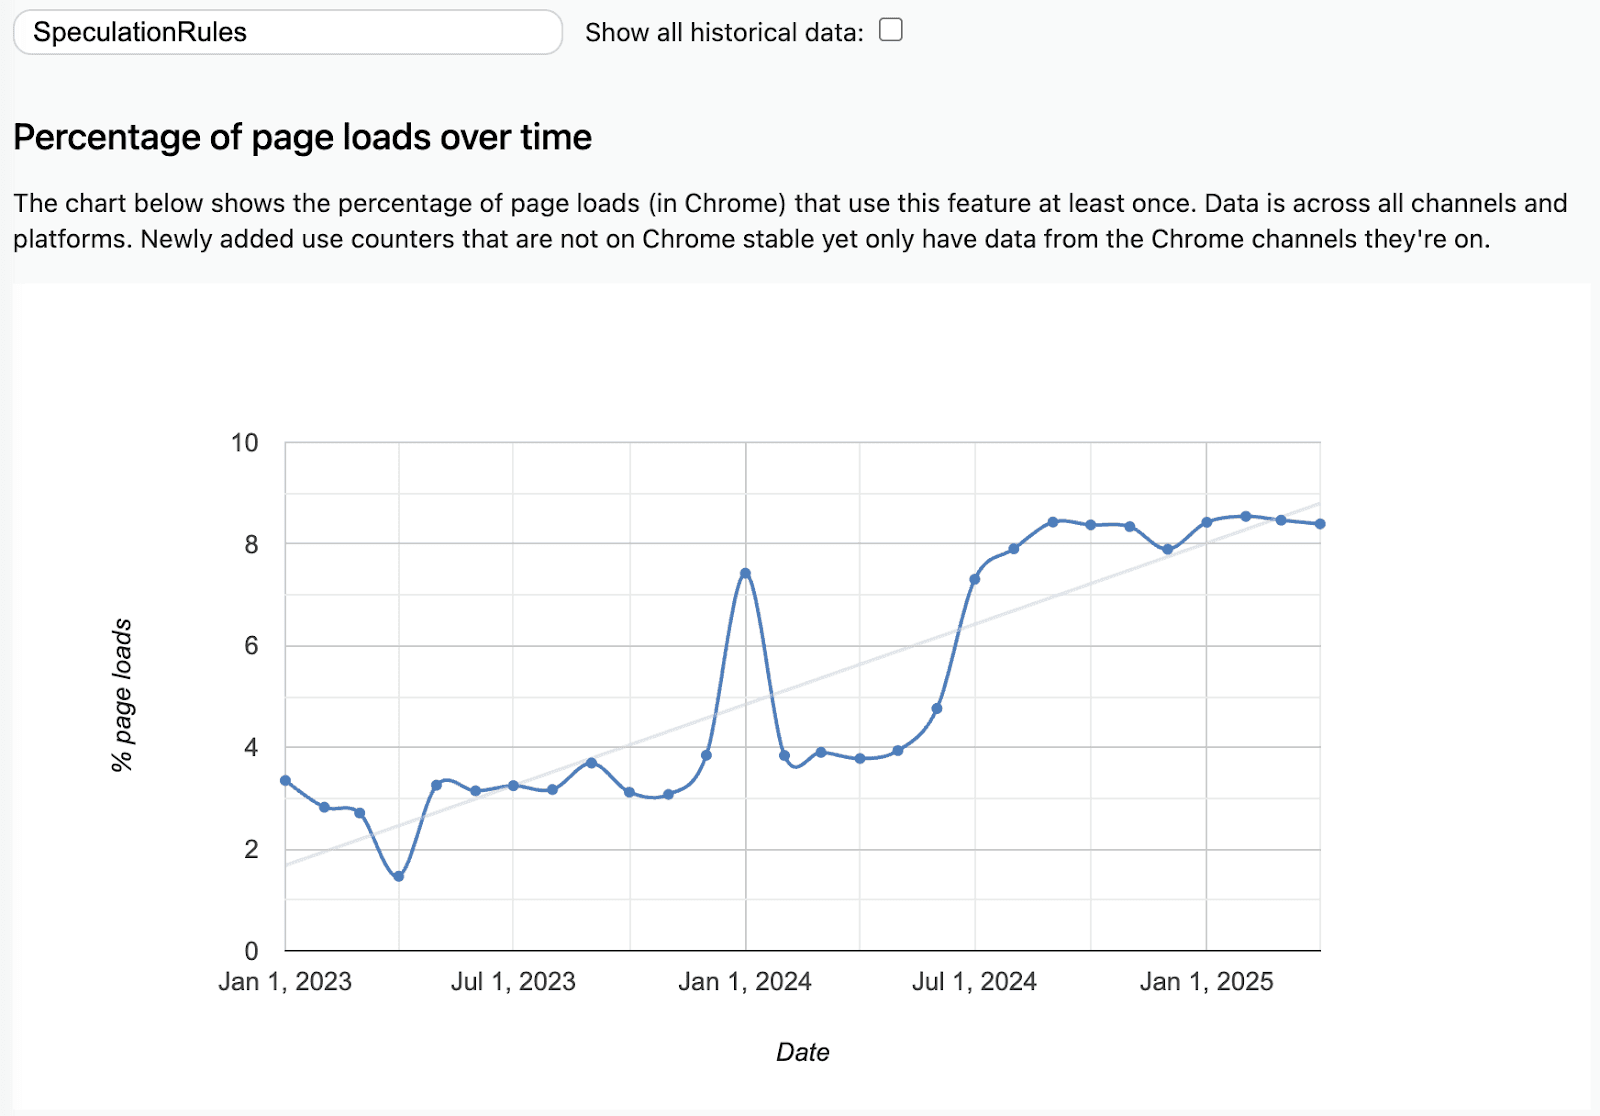This screenshot has height=1116, width=1600.
Task: Select the lowest data point in early 2023
Action: 398,875
